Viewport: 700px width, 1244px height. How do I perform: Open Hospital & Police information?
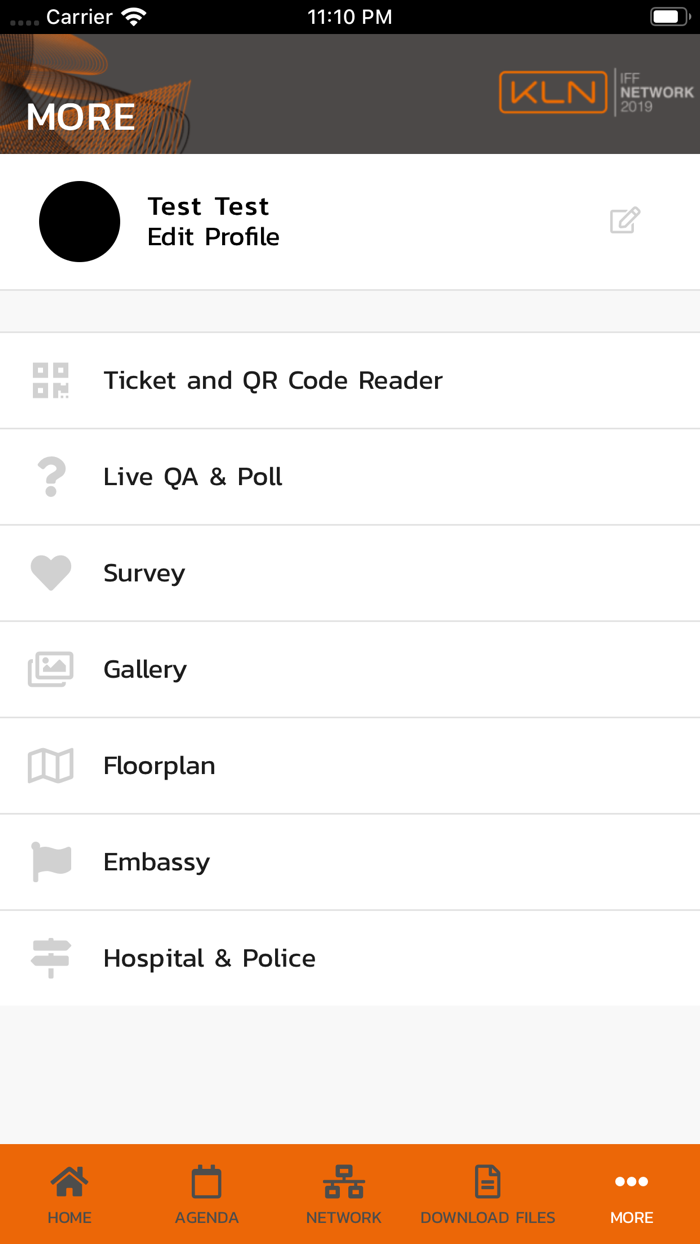(209, 958)
